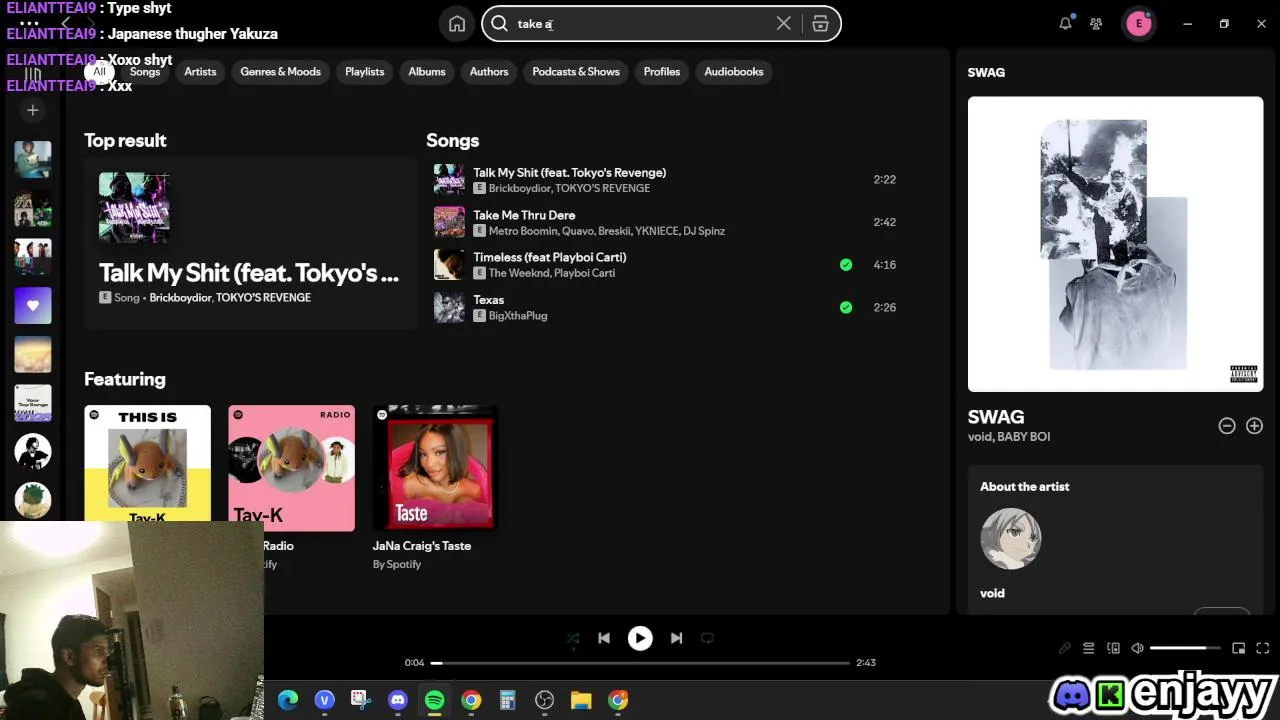This screenshot has height=720, width=1280.
Task: Open the Brickboydior link in Top result
Action: coord(180,298)
